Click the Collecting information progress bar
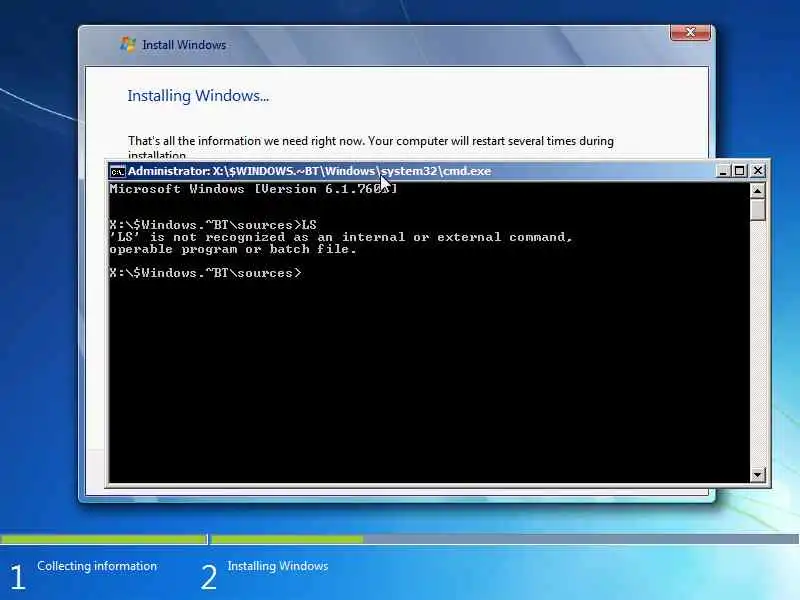This screenshot has height=600, width=800. click(104, 539)
